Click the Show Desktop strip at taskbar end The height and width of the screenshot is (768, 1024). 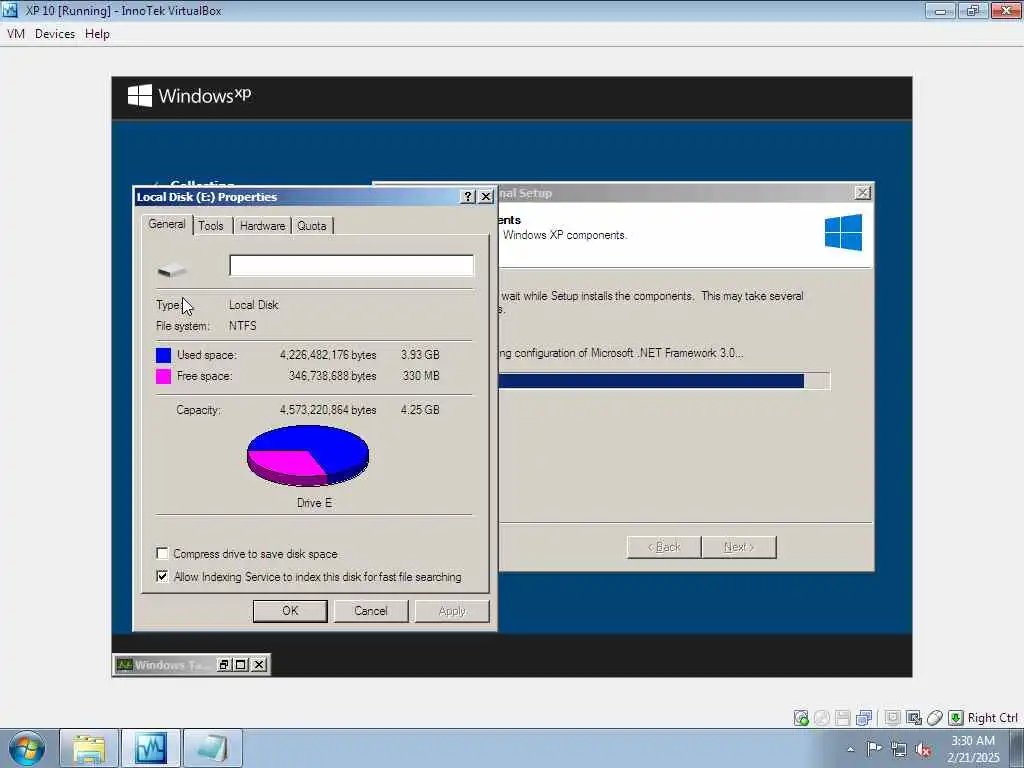pos(1017,748)
